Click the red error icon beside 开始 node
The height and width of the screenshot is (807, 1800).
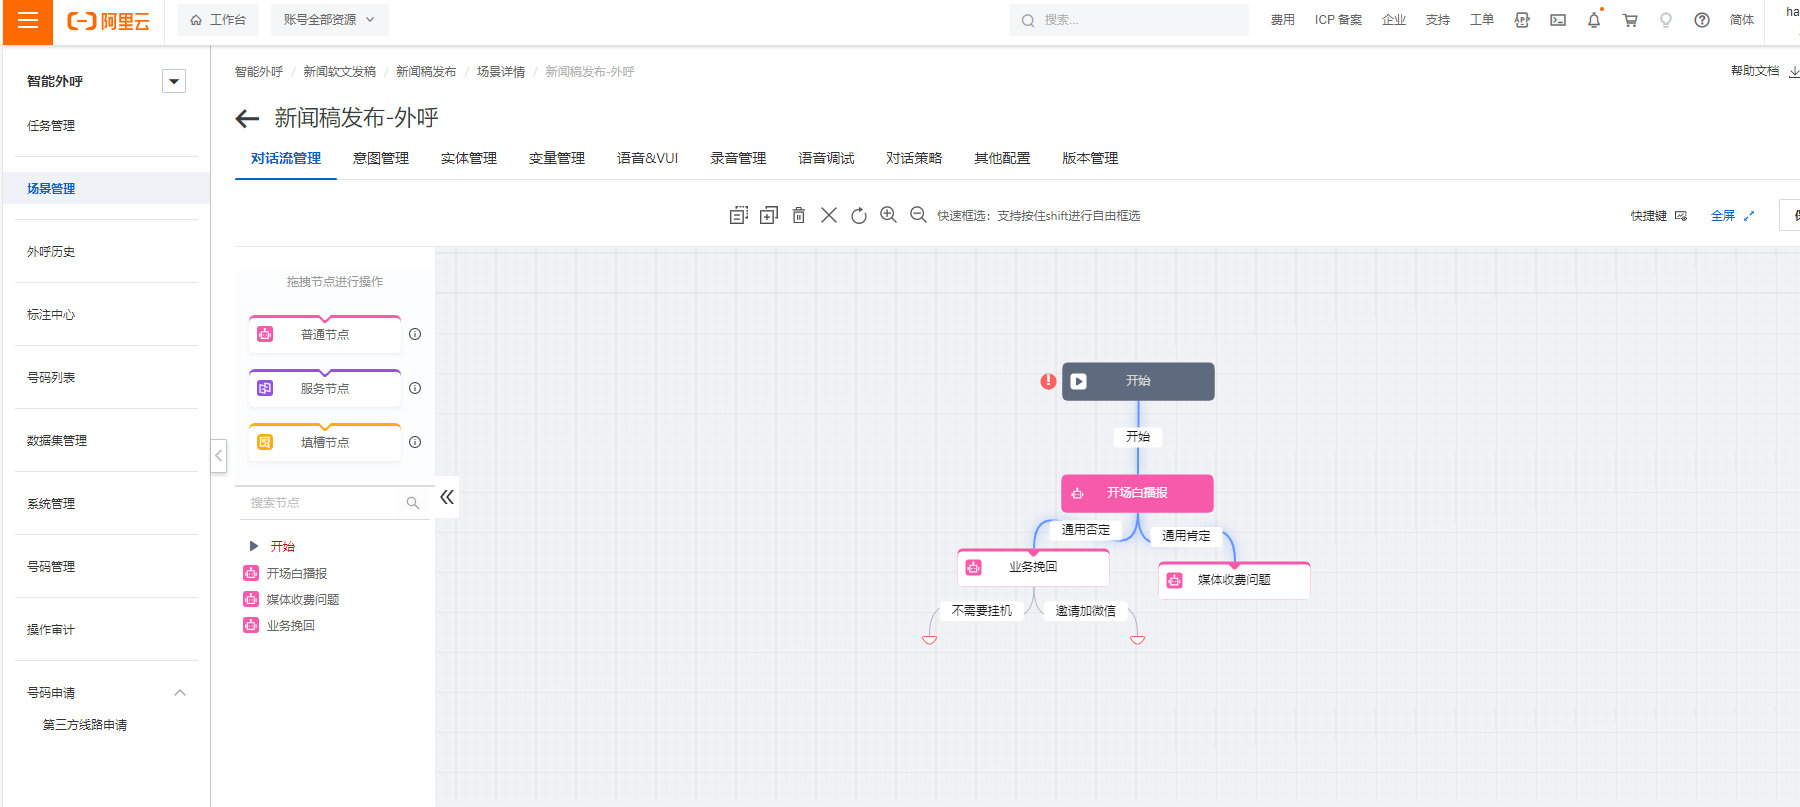click(1048, 381)
